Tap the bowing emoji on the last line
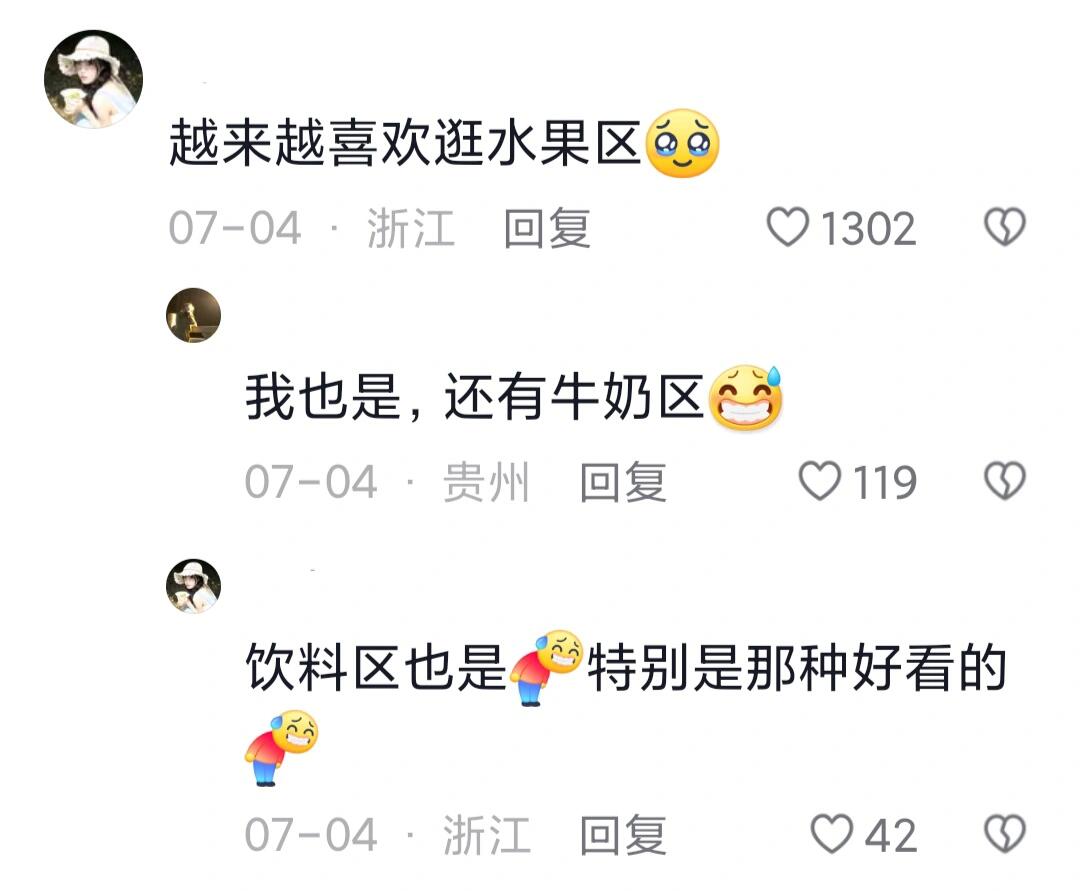The image size is (1080, 891). [x=282, y=747]
